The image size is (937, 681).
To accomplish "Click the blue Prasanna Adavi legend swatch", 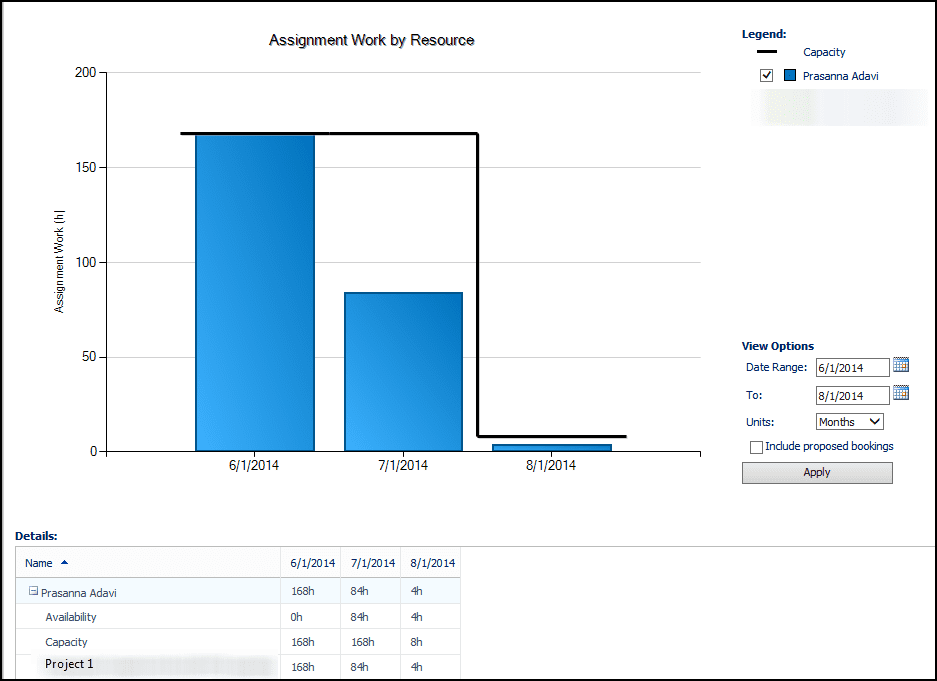I will pyautogui.click(x=790, y=75).
